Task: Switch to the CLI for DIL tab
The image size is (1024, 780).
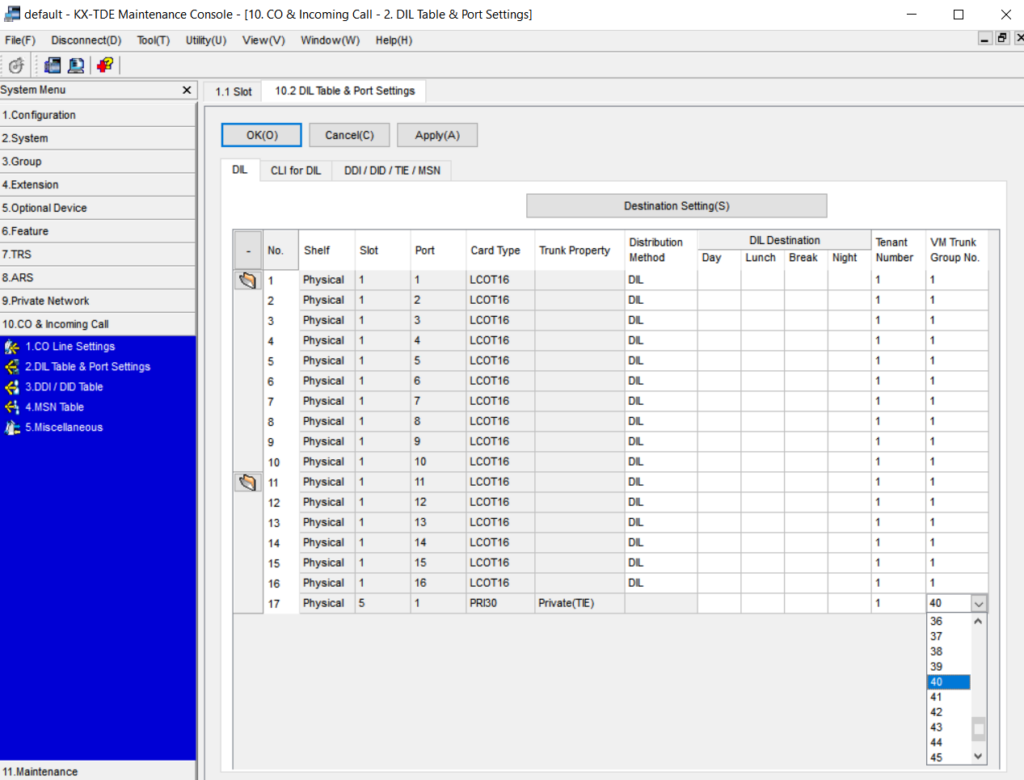Action: (296, 171)
